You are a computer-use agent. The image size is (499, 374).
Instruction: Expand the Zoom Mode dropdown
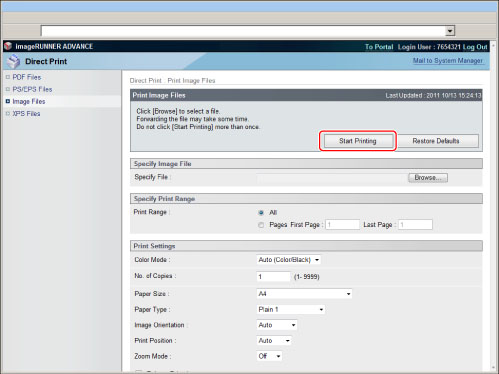coord(269,356)
